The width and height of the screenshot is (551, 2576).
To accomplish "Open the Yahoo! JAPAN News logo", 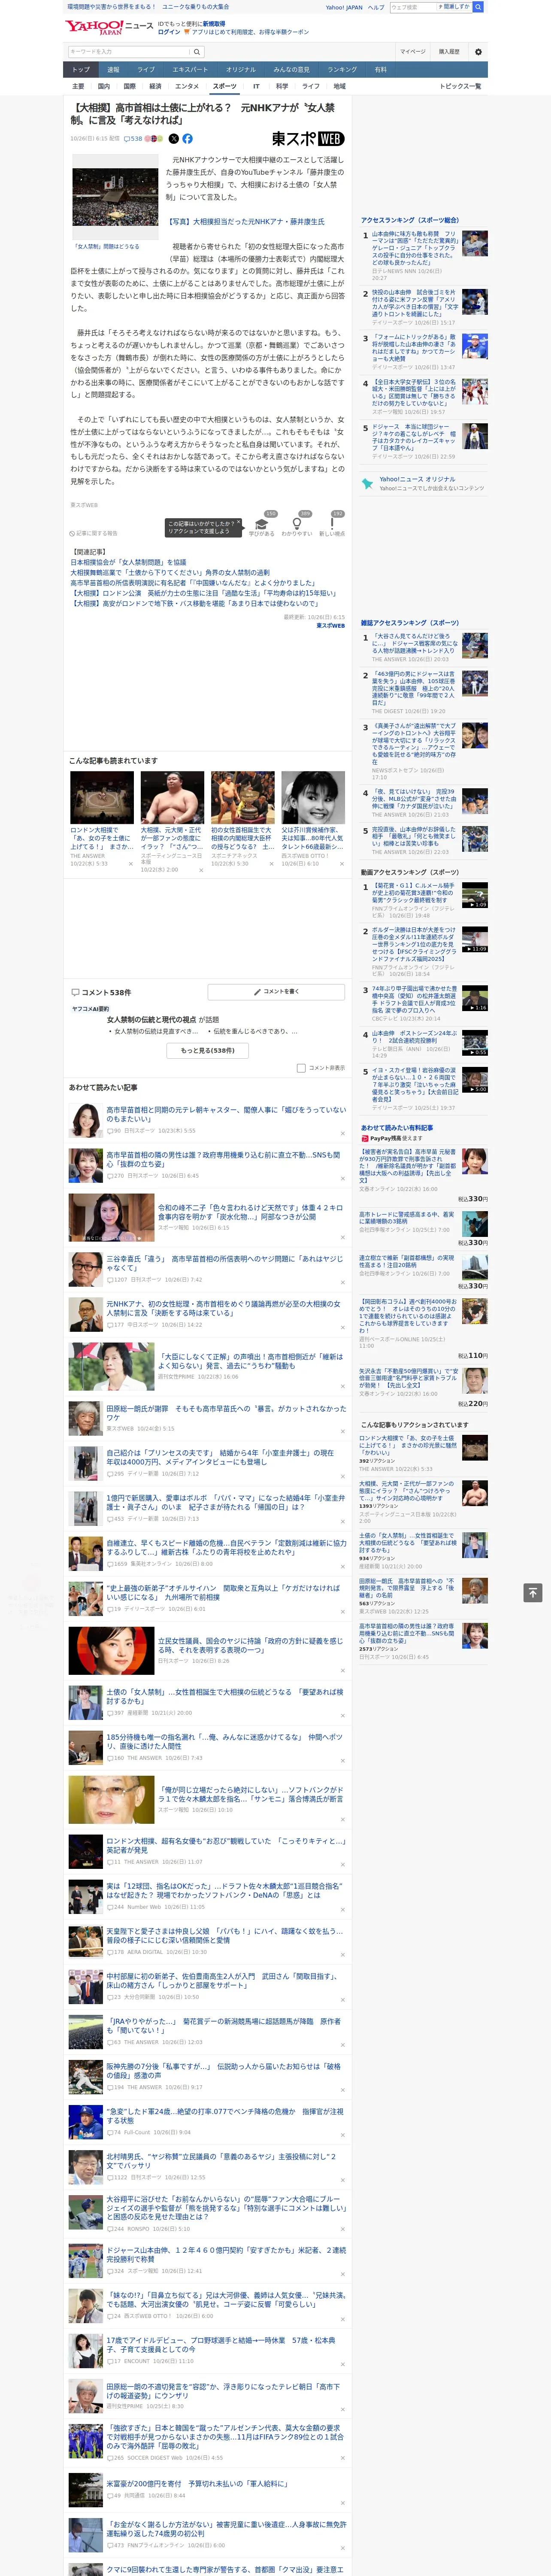I will click(x=109, y=27).
